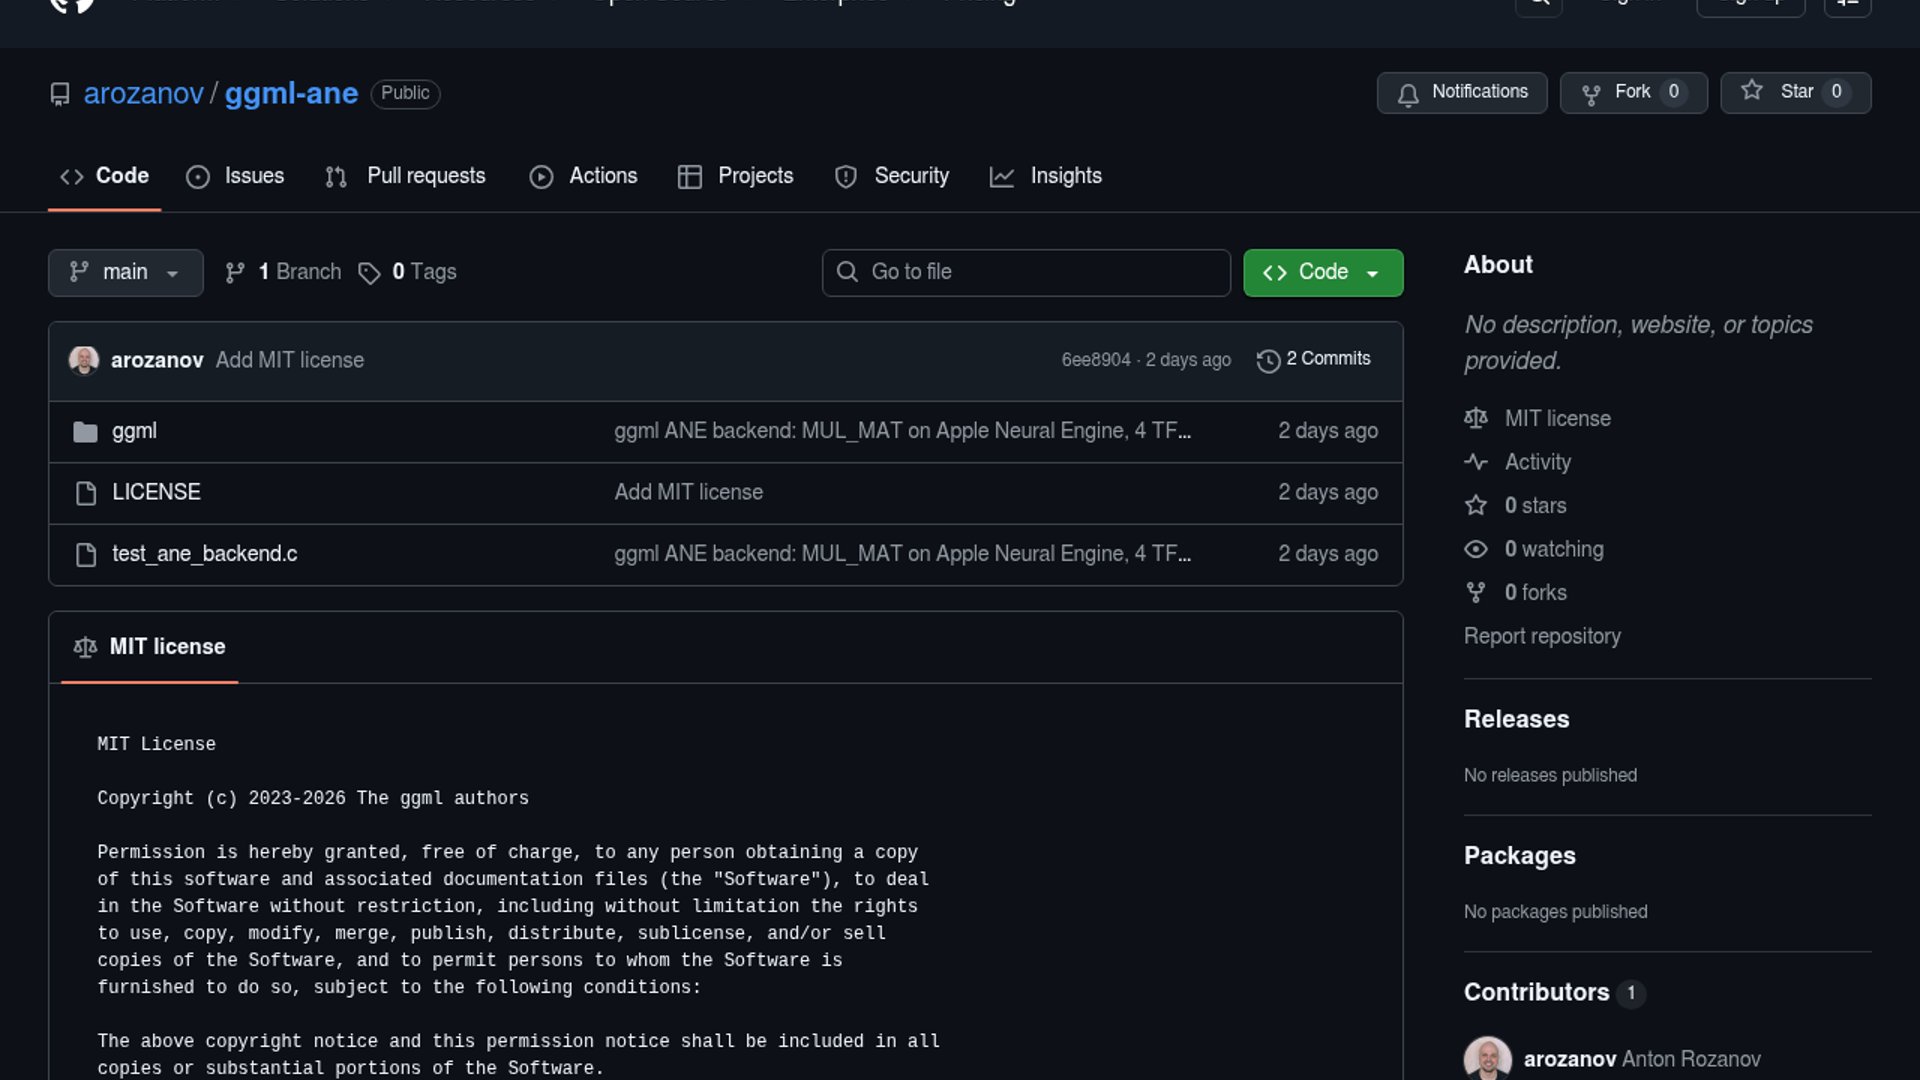Expand the main branch dropdown

click(x=125, y=272)
